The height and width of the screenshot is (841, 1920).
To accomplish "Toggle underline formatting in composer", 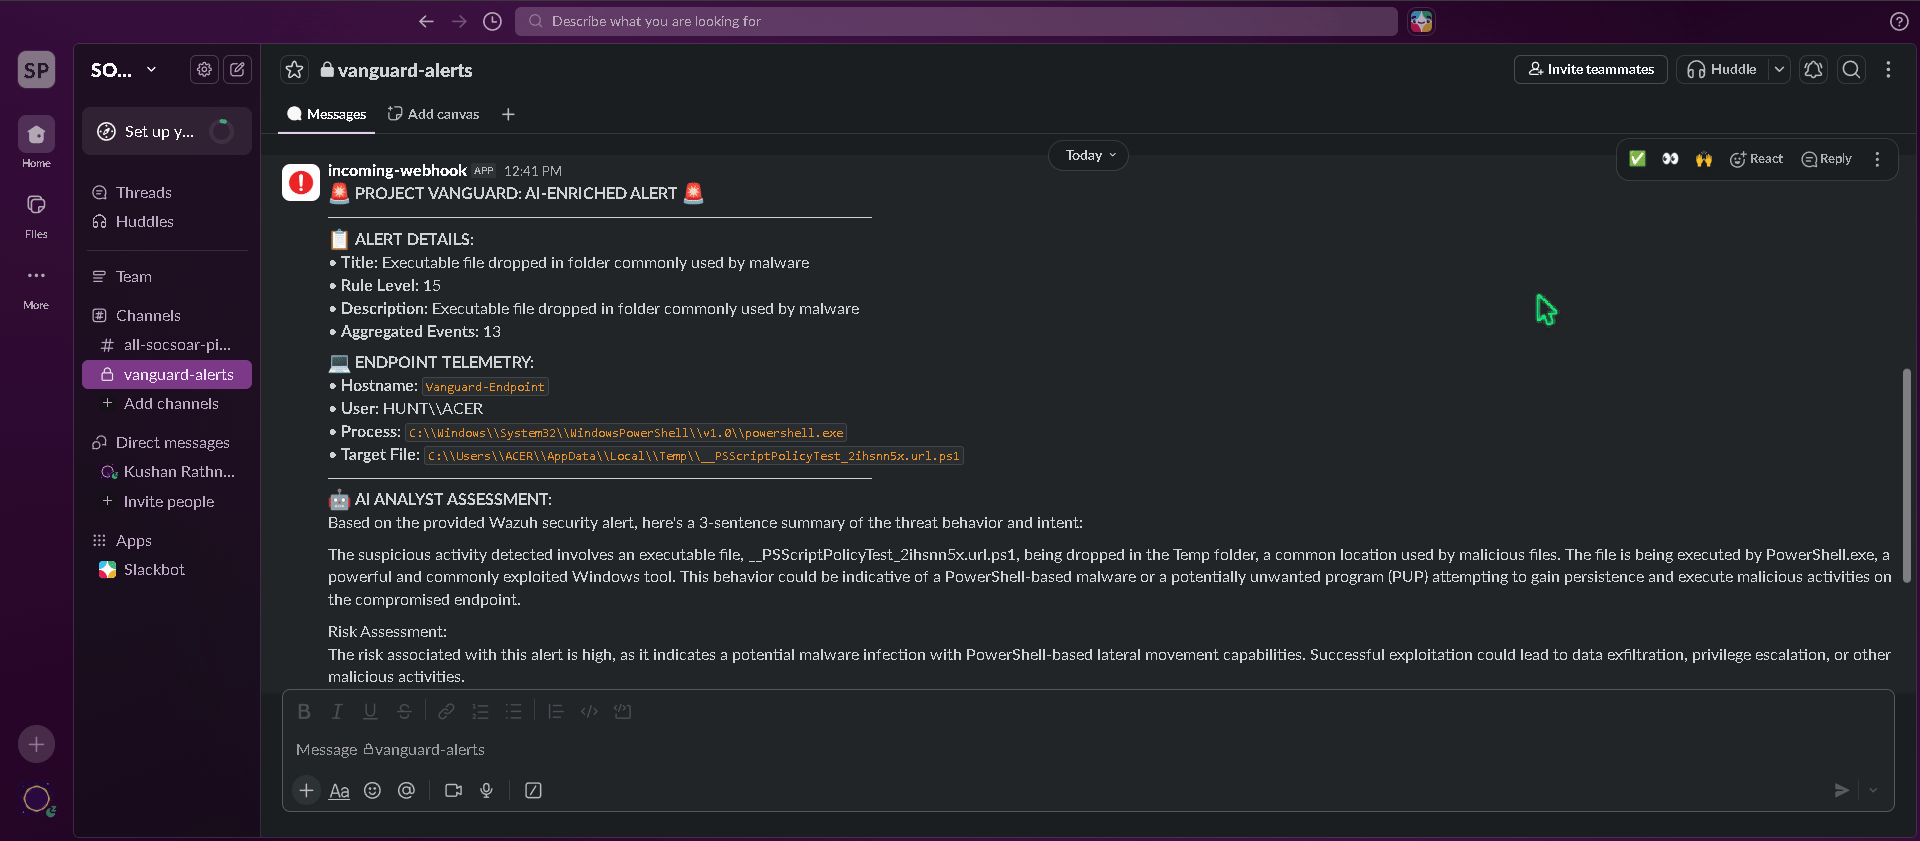I will click(x=370, y=711).
